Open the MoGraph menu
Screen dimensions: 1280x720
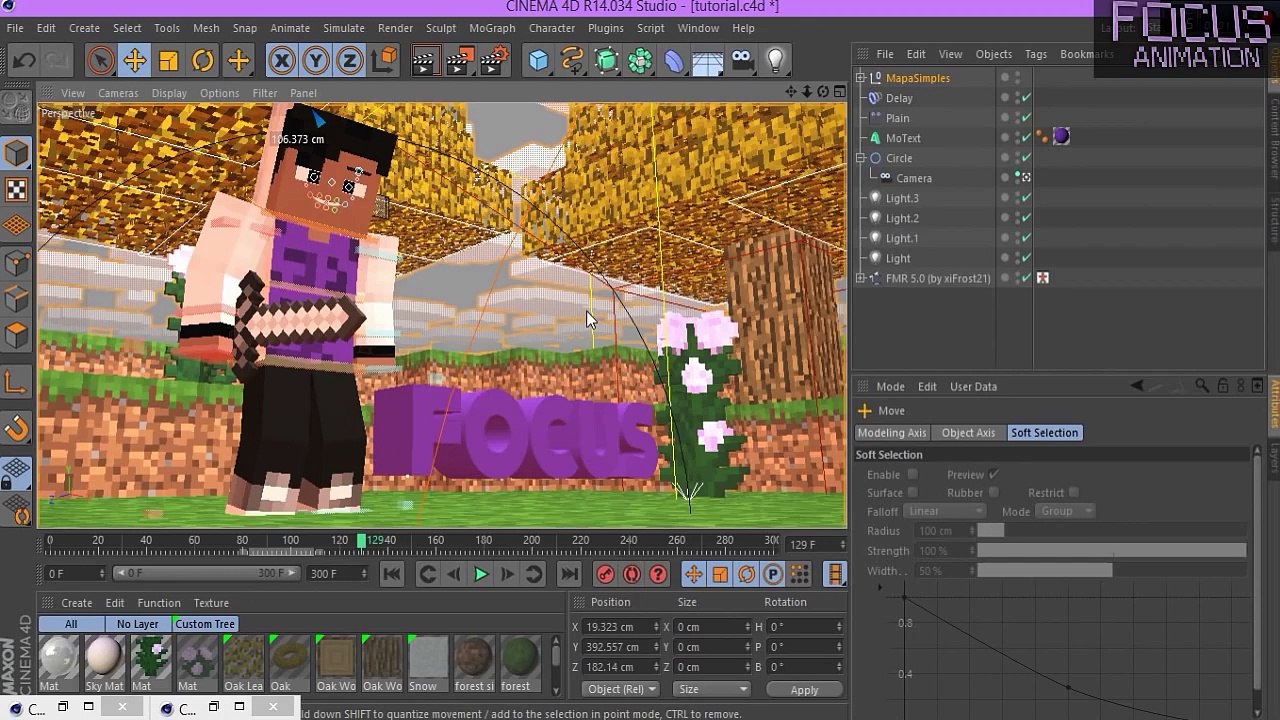pos(492,28)
